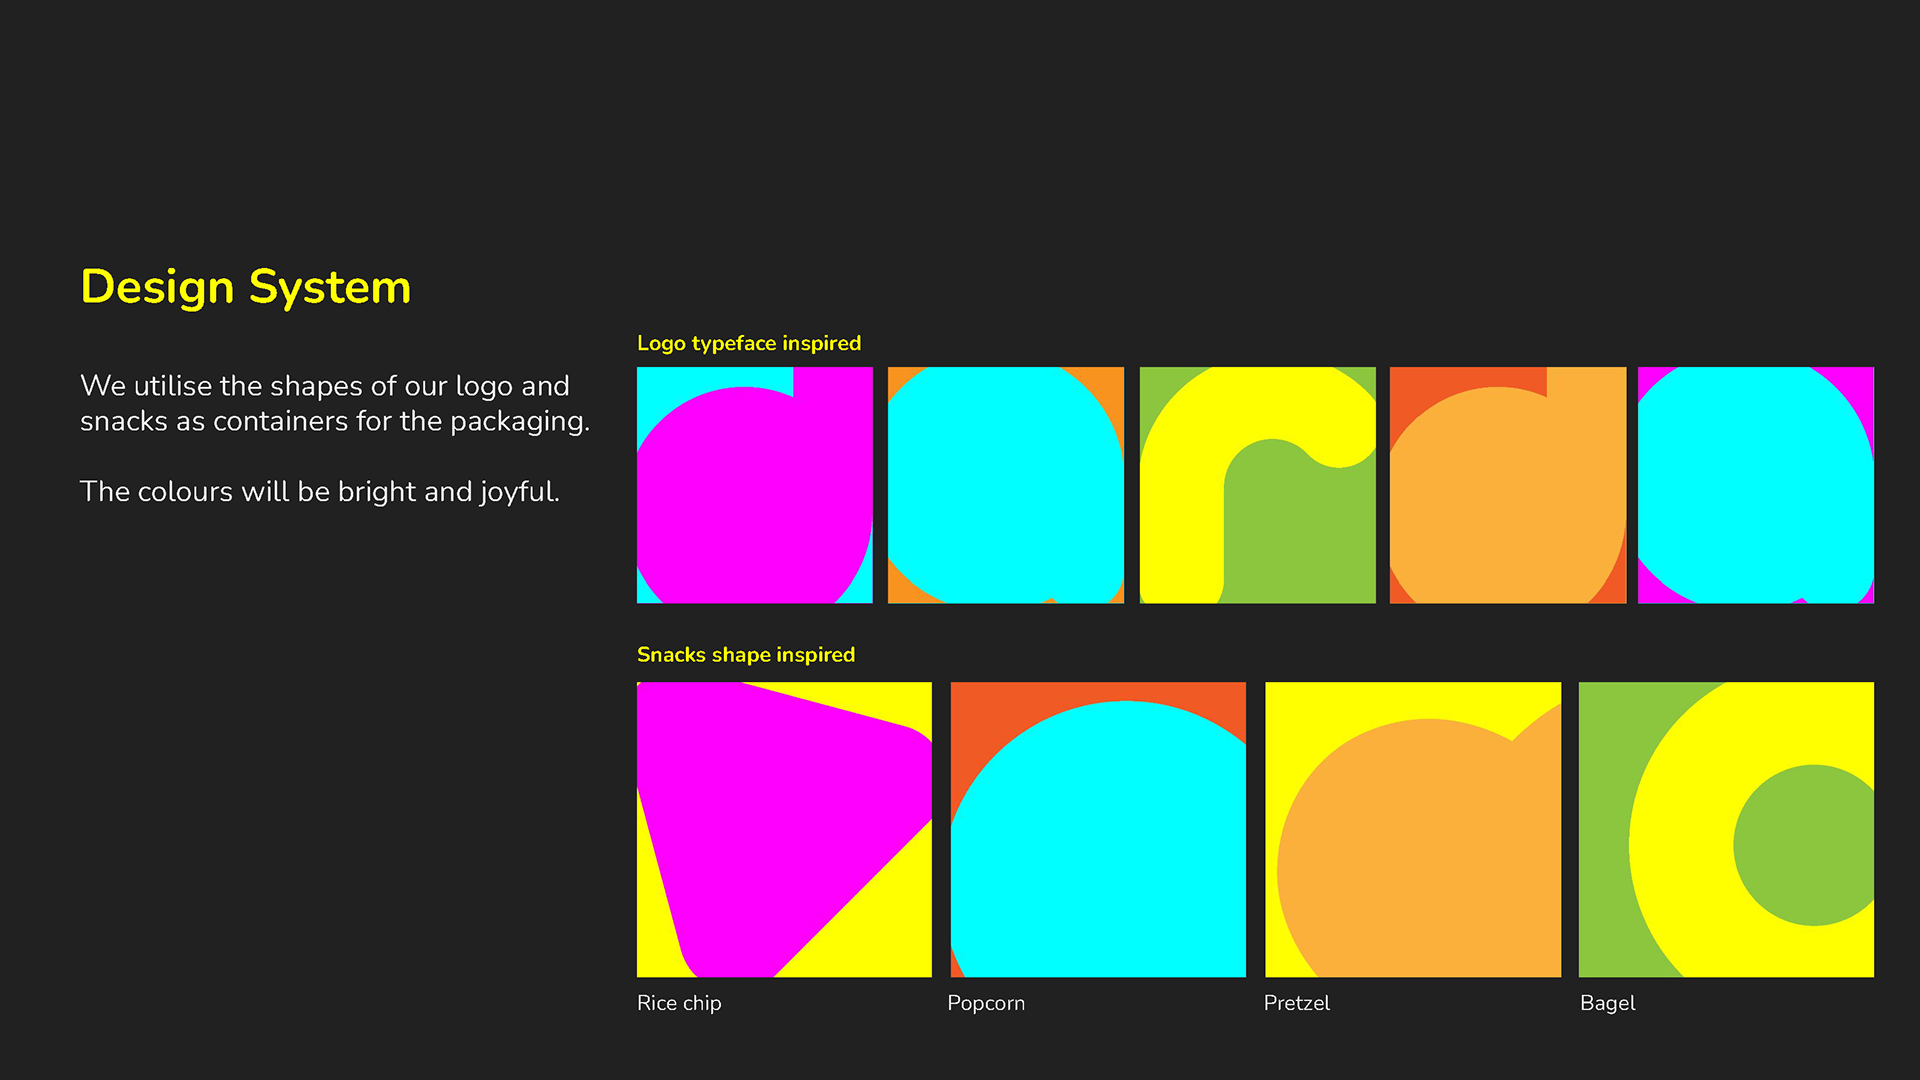The height and width of the screenshot is (1080, 1920).
Task: Open the Popcorn cyan circle tile
Action: pyautogui.click(x=1098, y=830)
